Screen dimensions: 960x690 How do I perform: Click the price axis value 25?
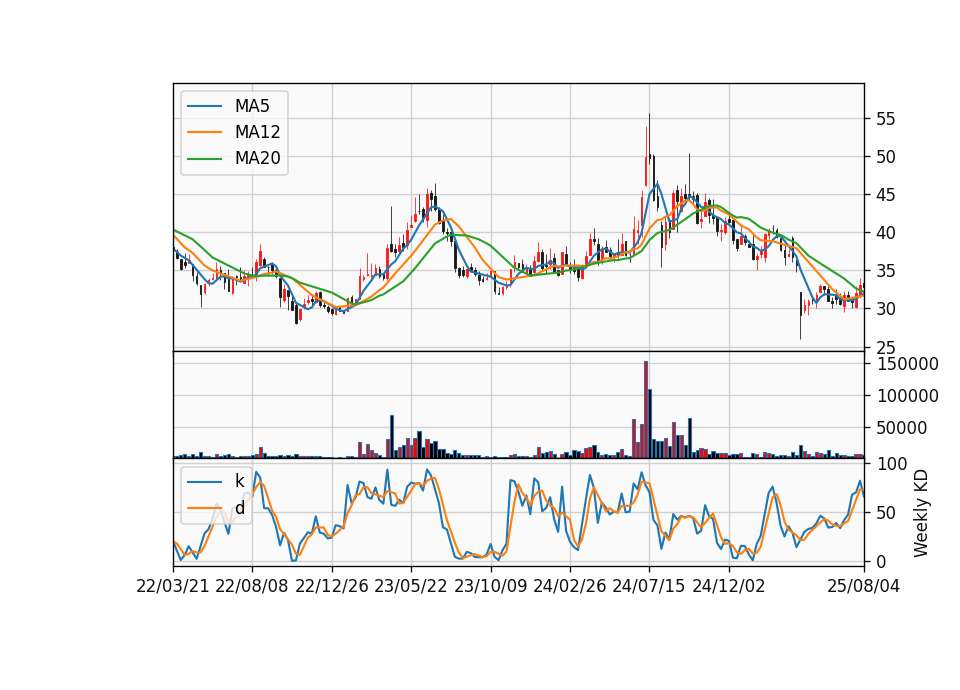(x=886, y=347)
